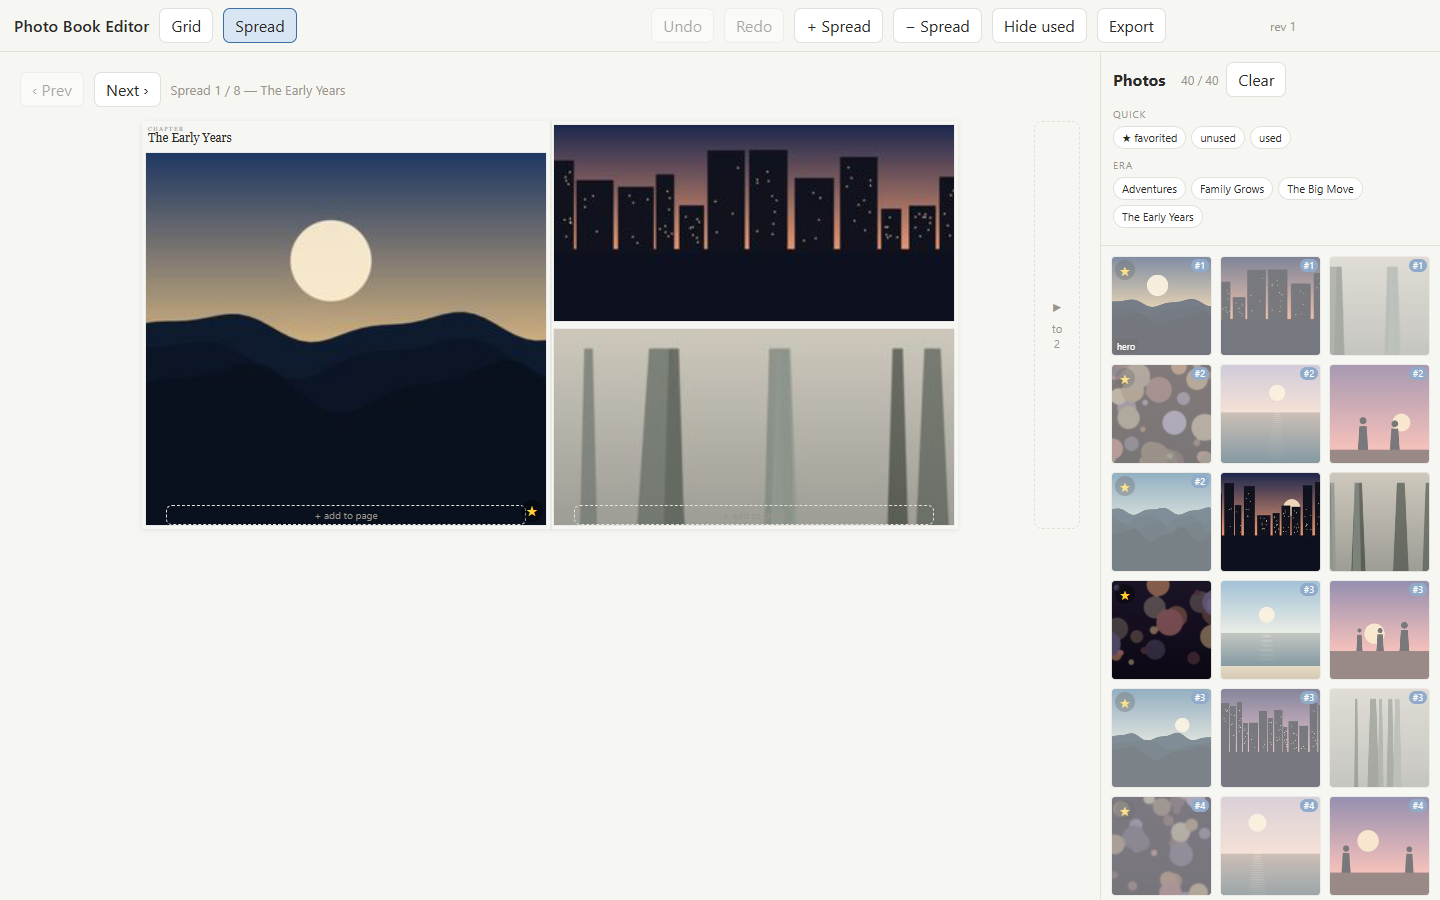Click the #1 badge on the foggy towers thumbnail

1417,265
